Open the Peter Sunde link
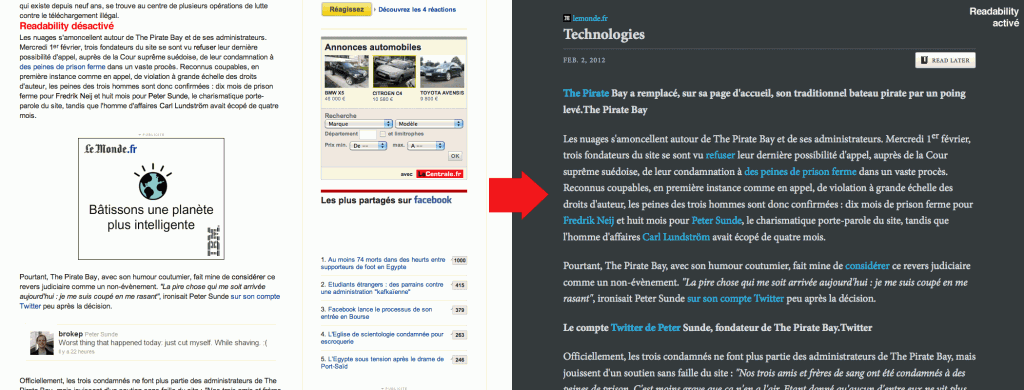This screenshot has height=390, width=1024. [x=716, y=220]
